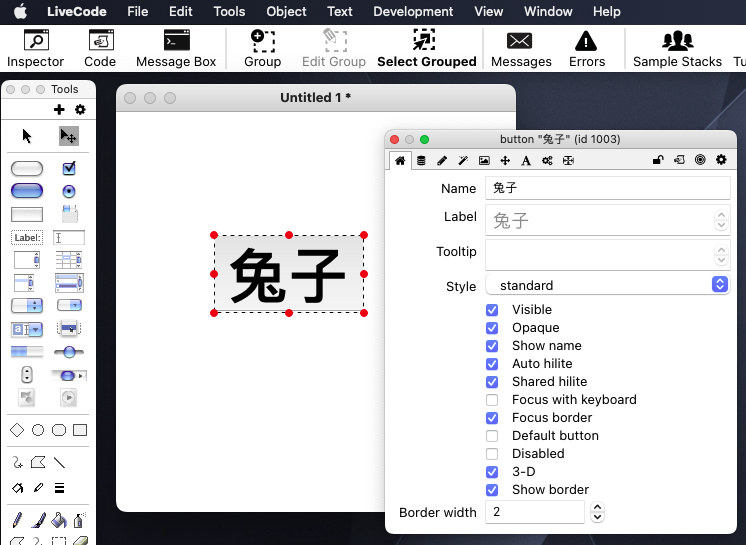Toggle Select Grouped in toolbar
746x545 pixels.
click(427, 49)
